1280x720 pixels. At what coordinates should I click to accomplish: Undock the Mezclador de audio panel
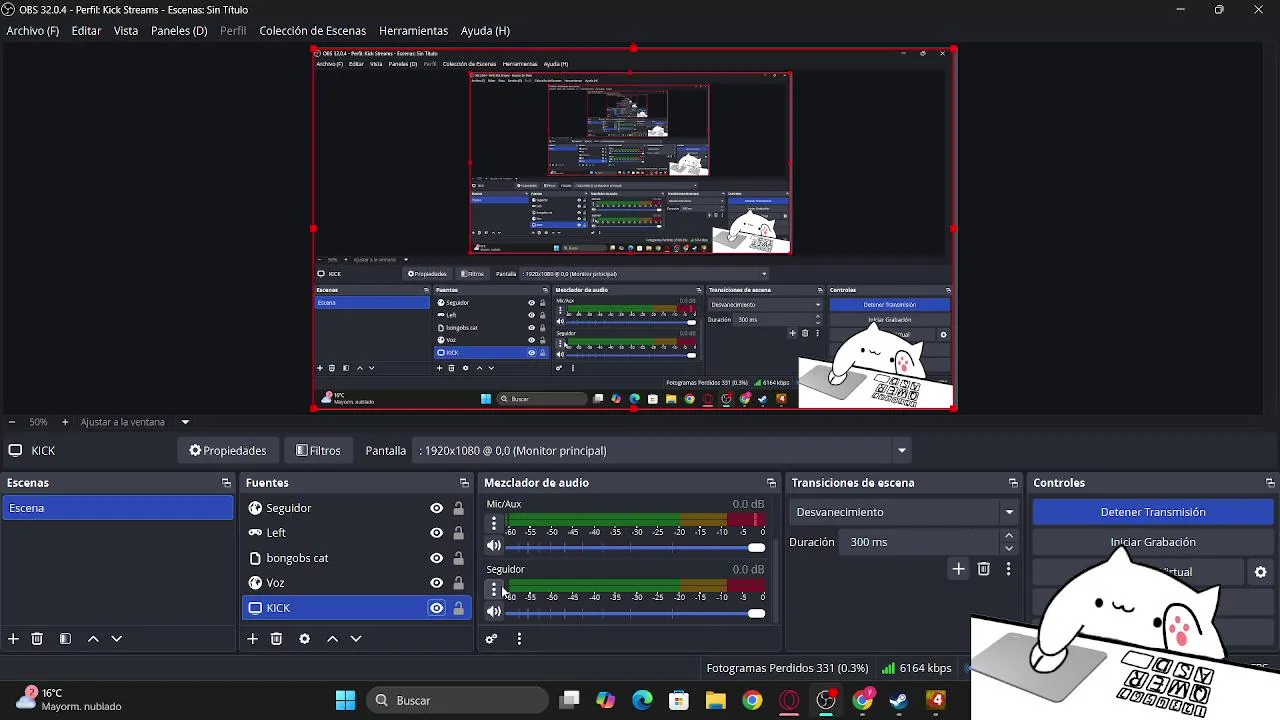[771, 483]
